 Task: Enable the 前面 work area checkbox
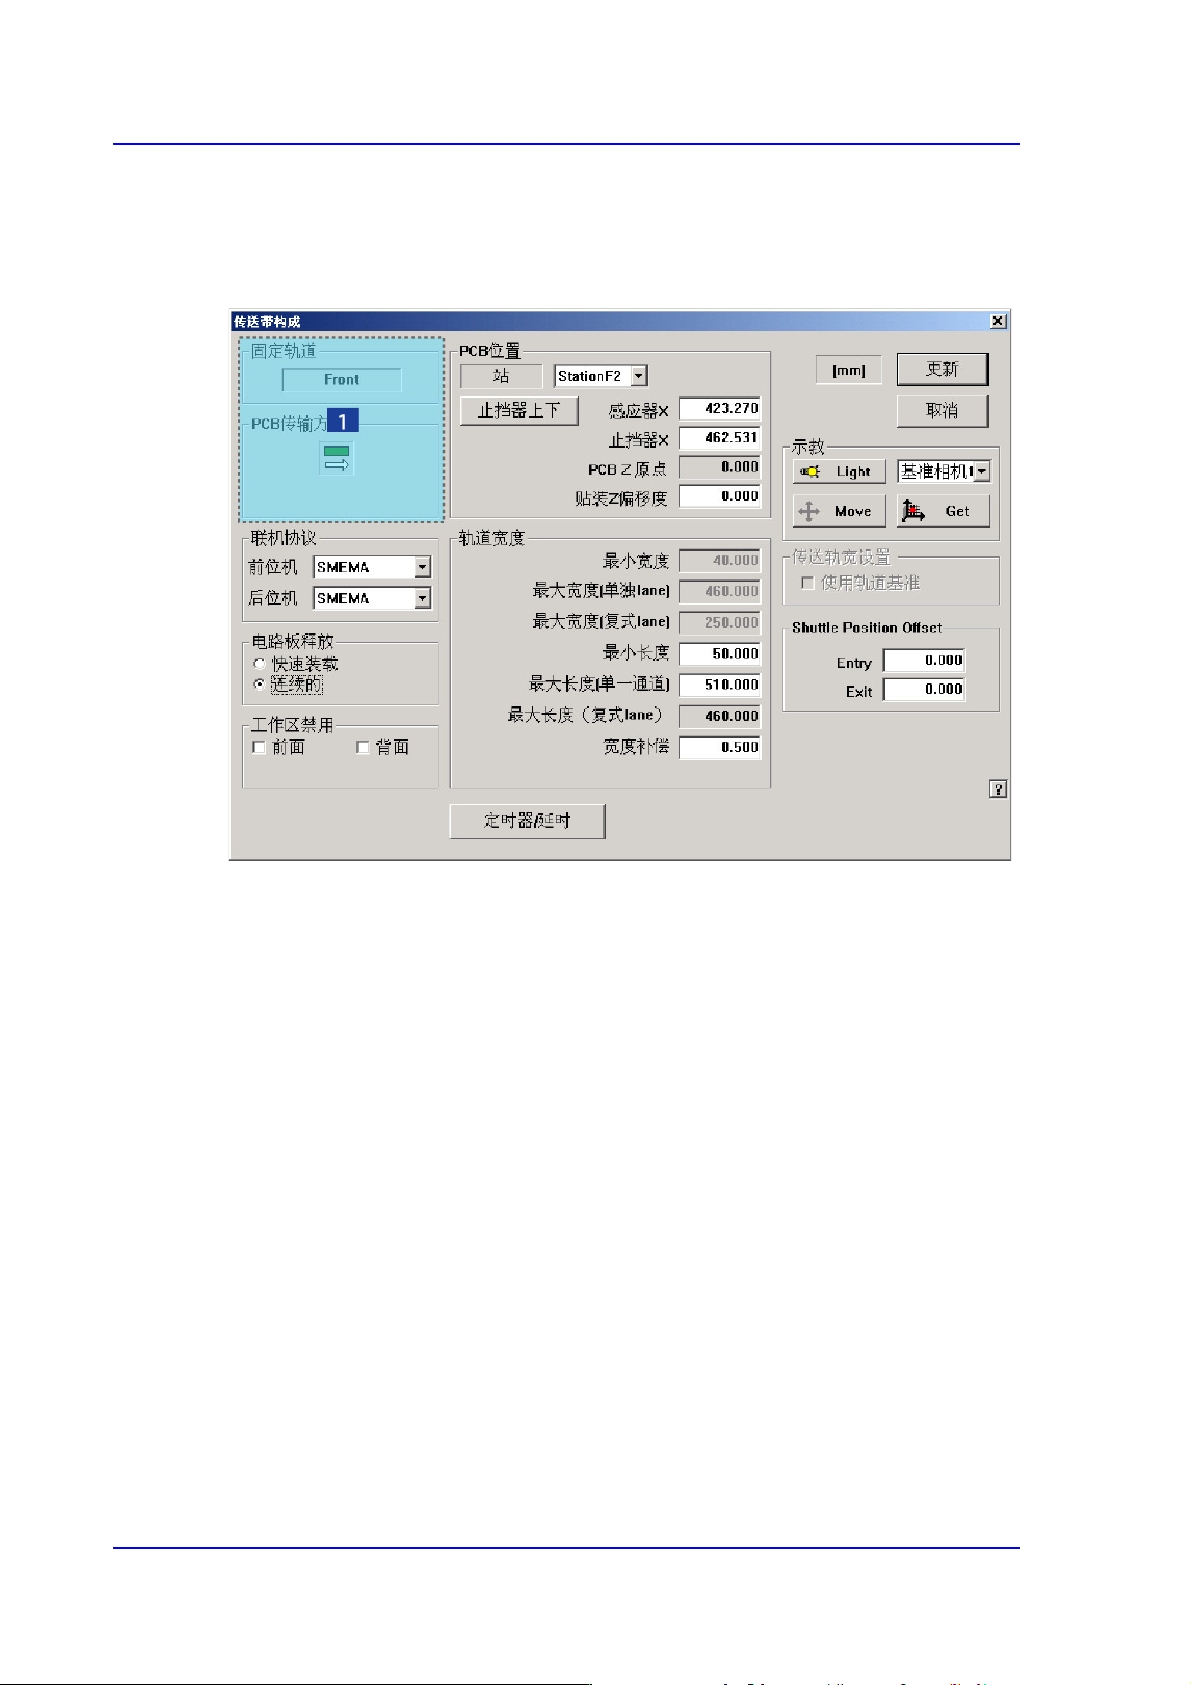(259, 747)
